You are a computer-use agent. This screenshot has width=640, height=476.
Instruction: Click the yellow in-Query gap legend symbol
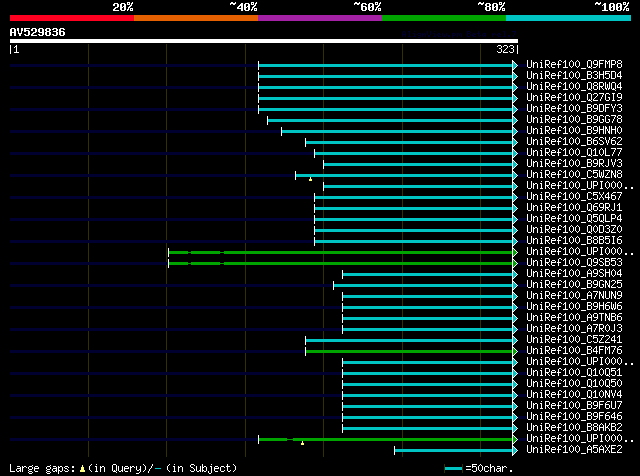tap(82, 469)
